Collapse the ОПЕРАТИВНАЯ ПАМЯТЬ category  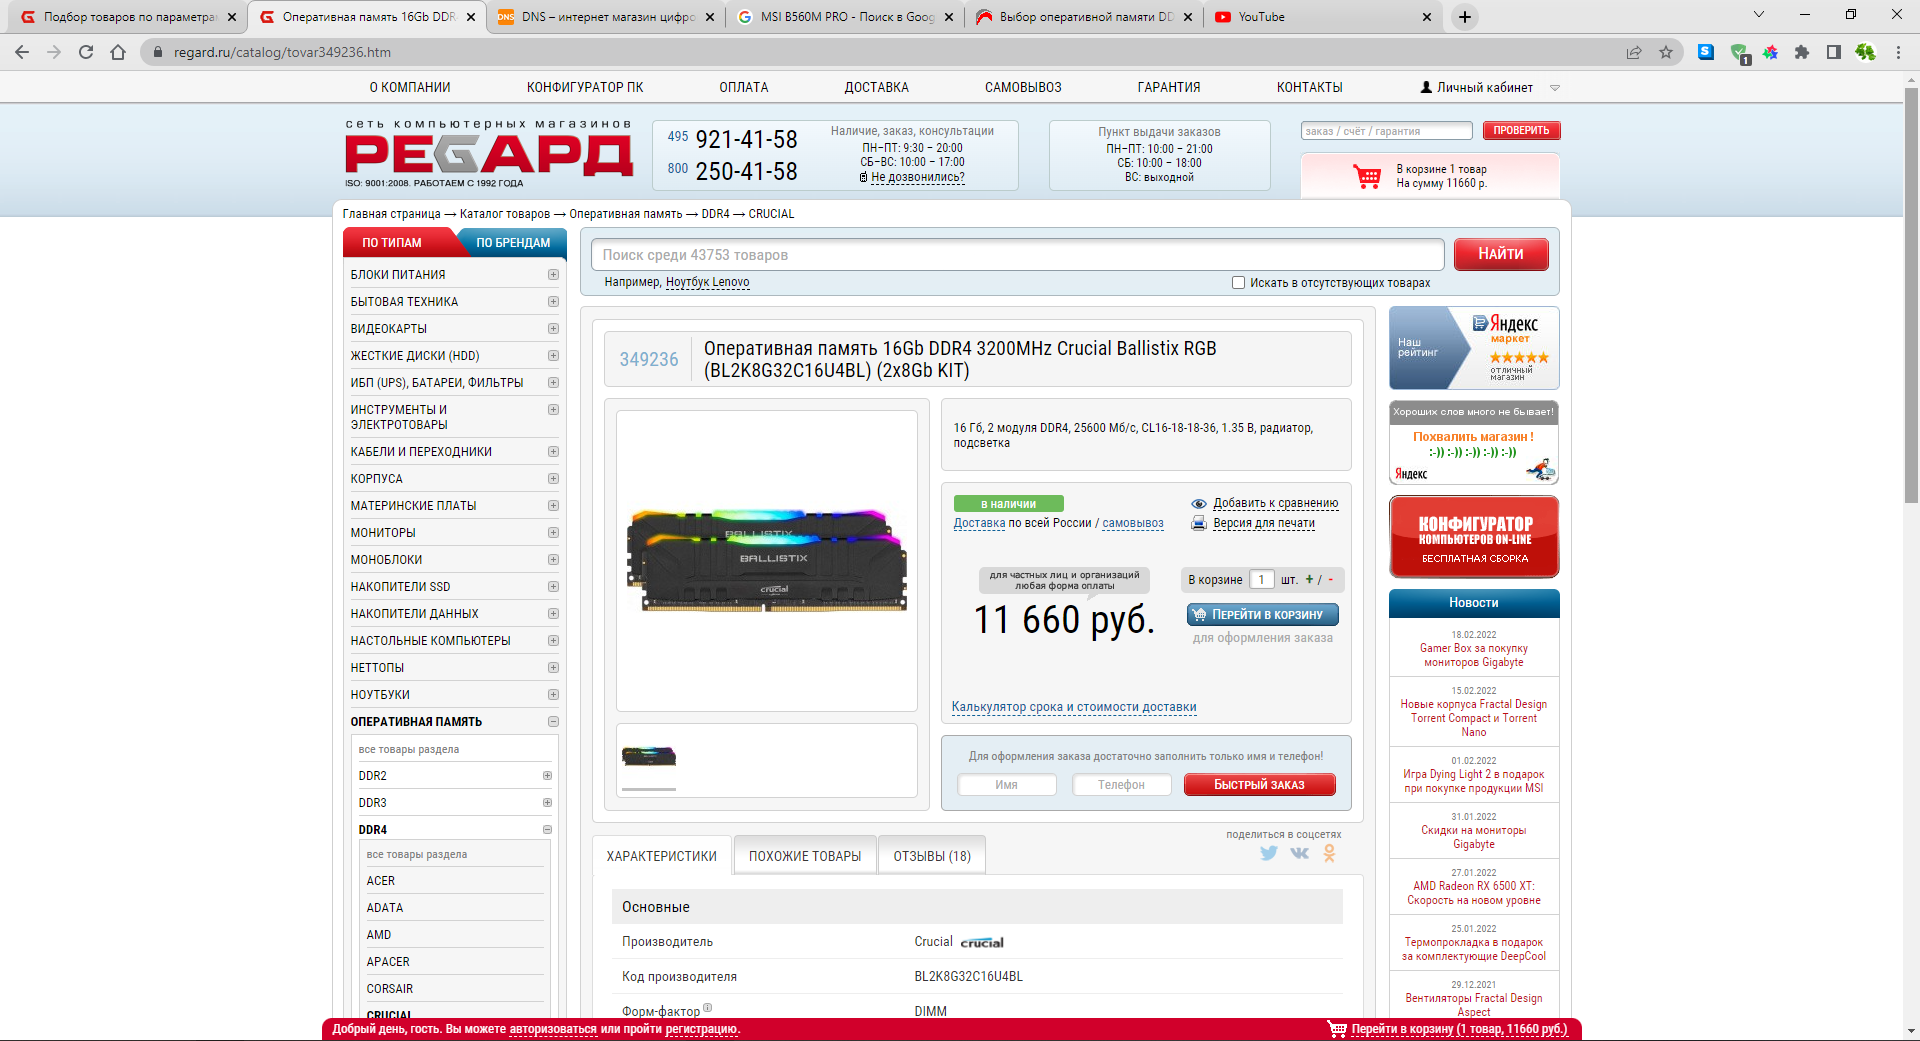click(x=553, y=722)
